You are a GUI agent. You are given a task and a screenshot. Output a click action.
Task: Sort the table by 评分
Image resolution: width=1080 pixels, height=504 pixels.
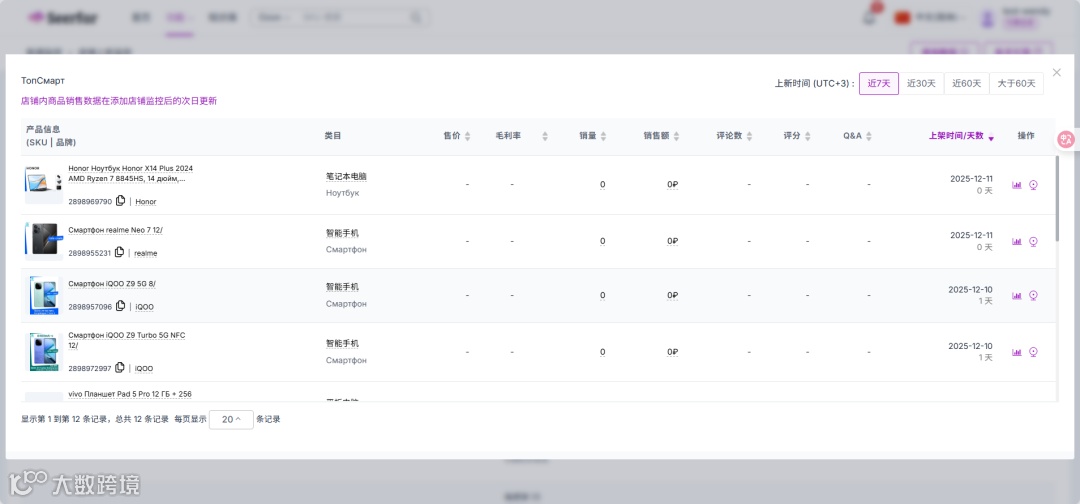[x=807, y=136]
